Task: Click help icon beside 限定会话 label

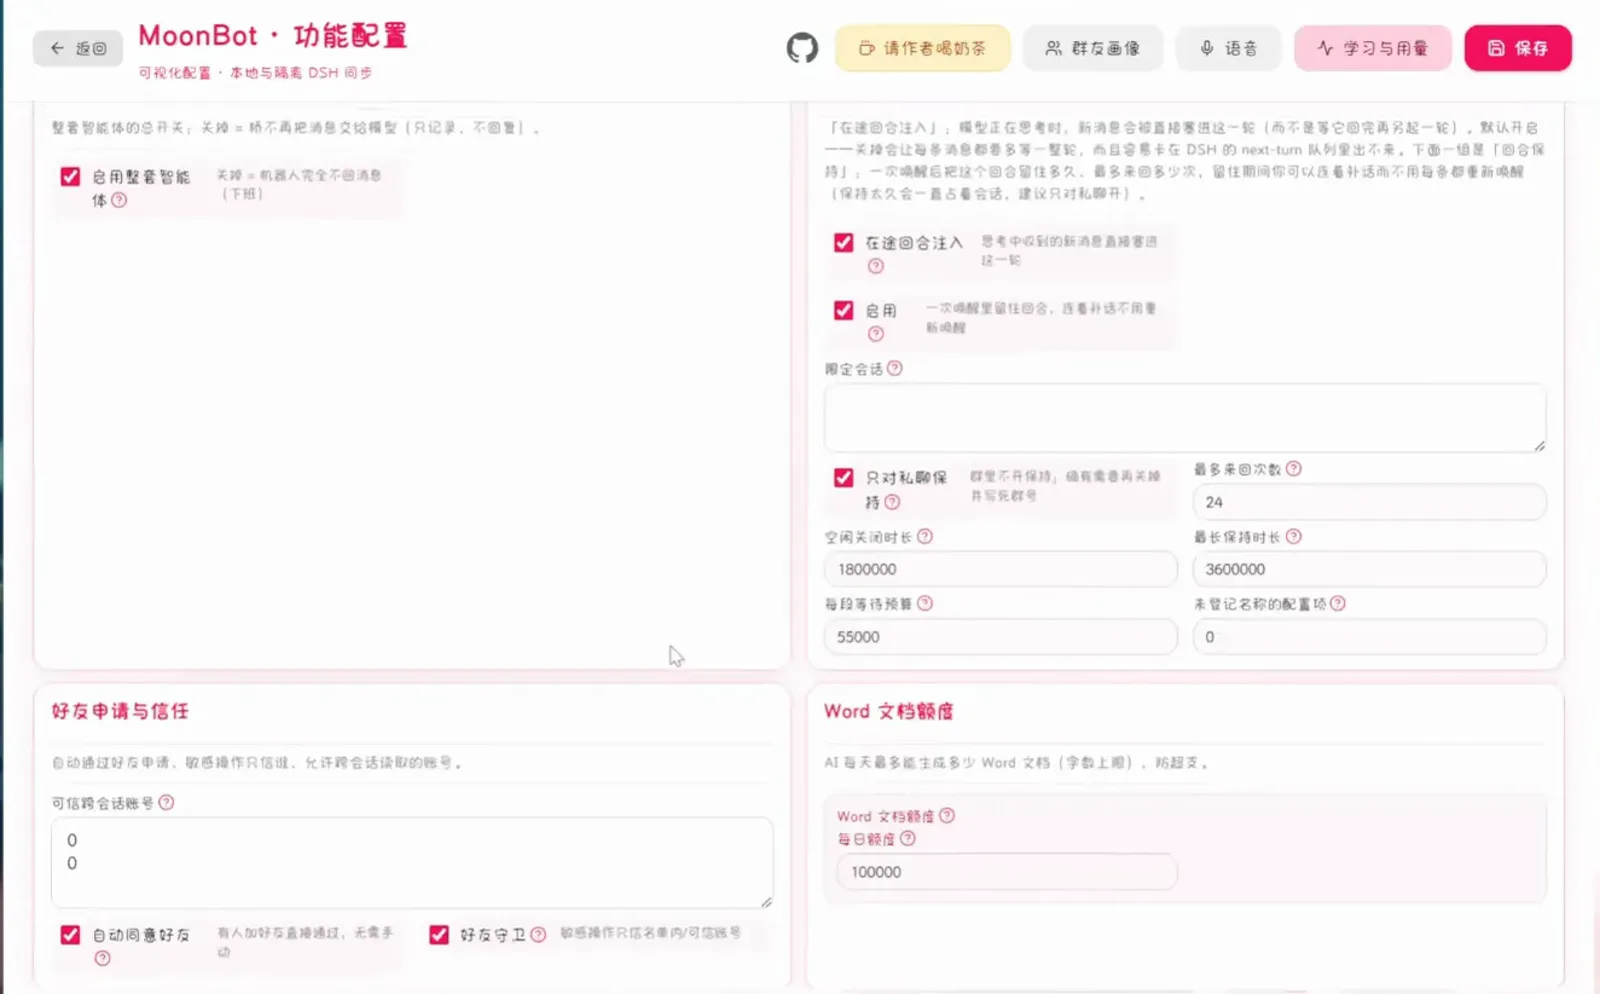Action: pyautogui.click(x=895, y=368)
